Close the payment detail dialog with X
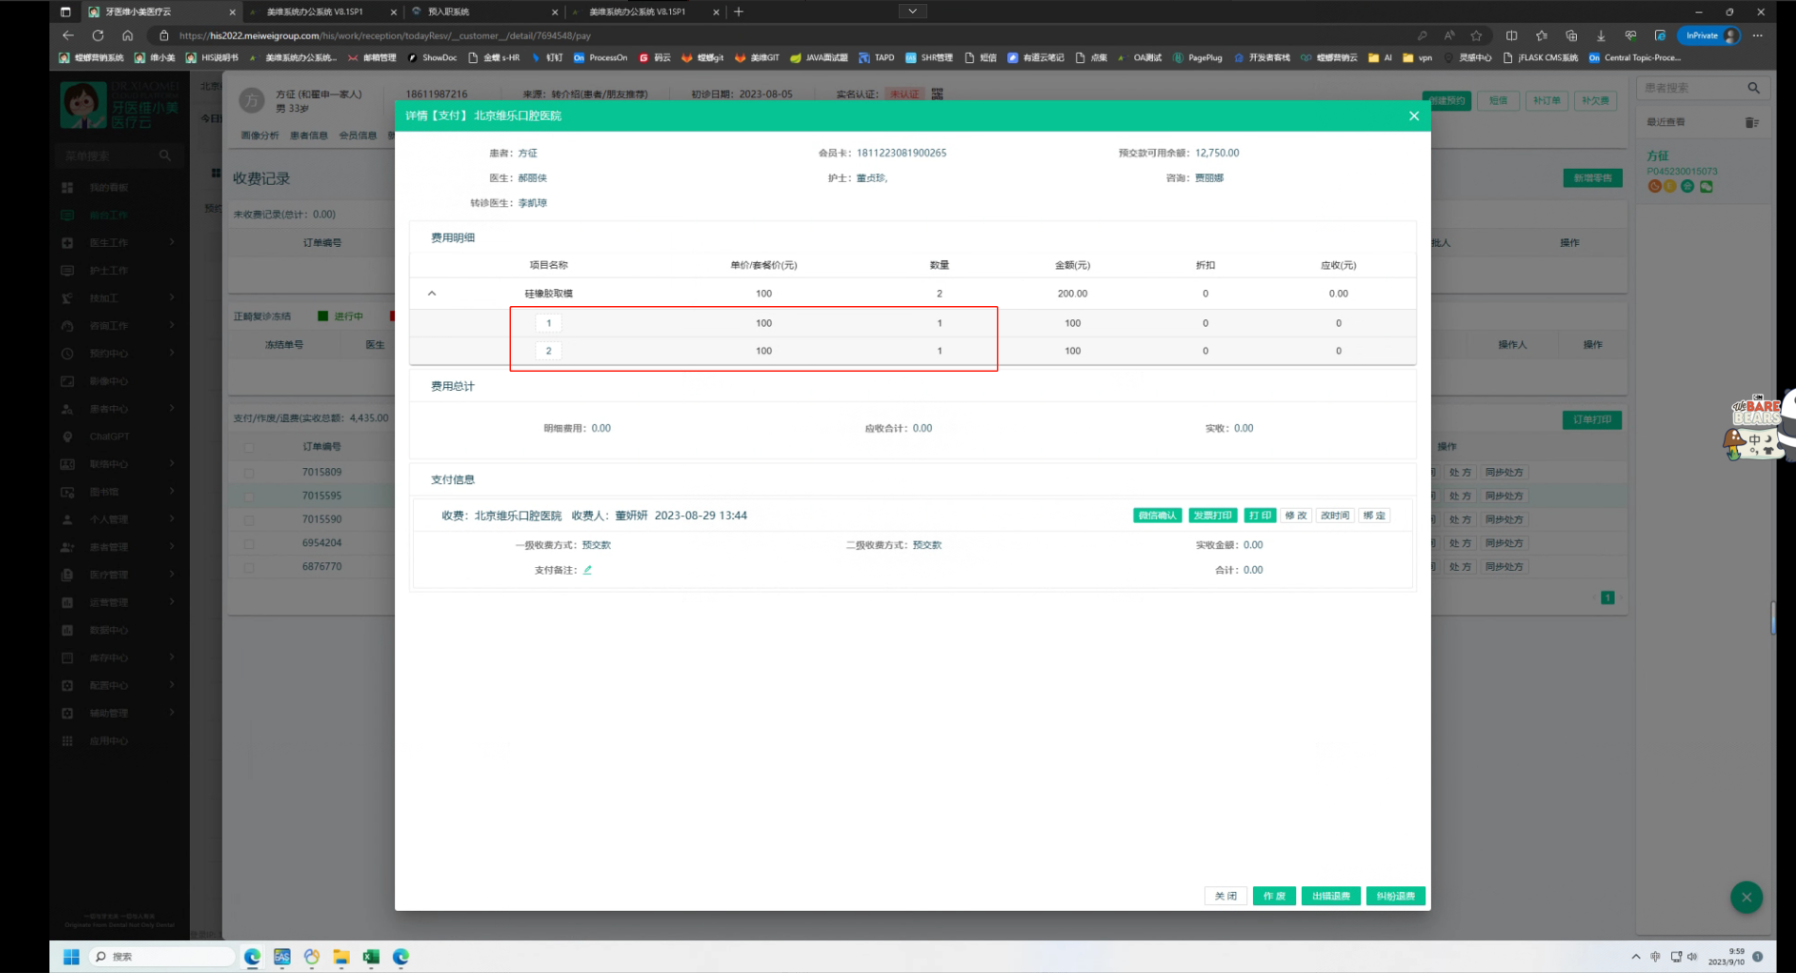 click(1413, 116)
